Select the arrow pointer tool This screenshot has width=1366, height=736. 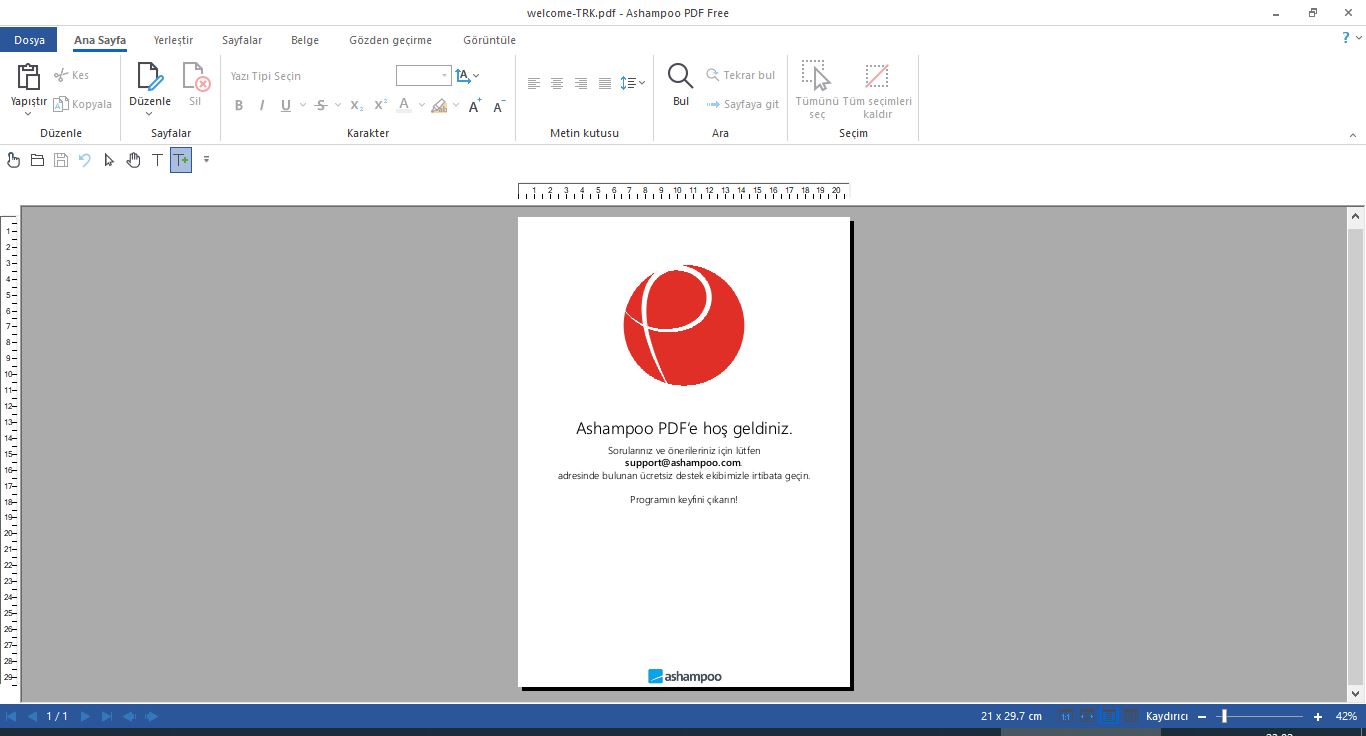[109, 160]
